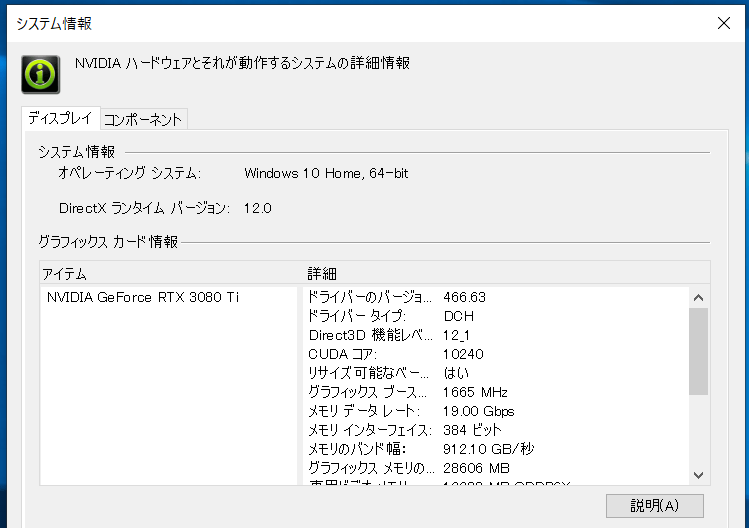The width and height of the screenshot is (749, 528).
Task: Click メモリ インターフェイス label
Action: 370,430
